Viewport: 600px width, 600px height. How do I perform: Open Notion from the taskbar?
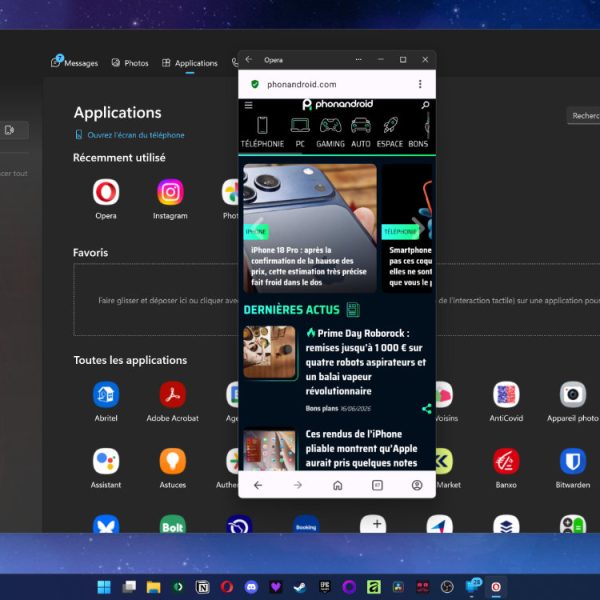(x=202, y=587)
